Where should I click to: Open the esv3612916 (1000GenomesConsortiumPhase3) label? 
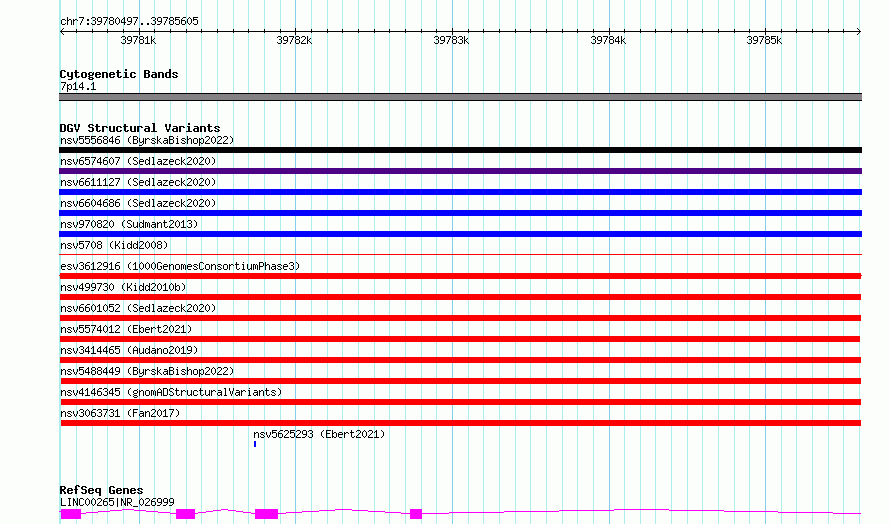(180, 266)
